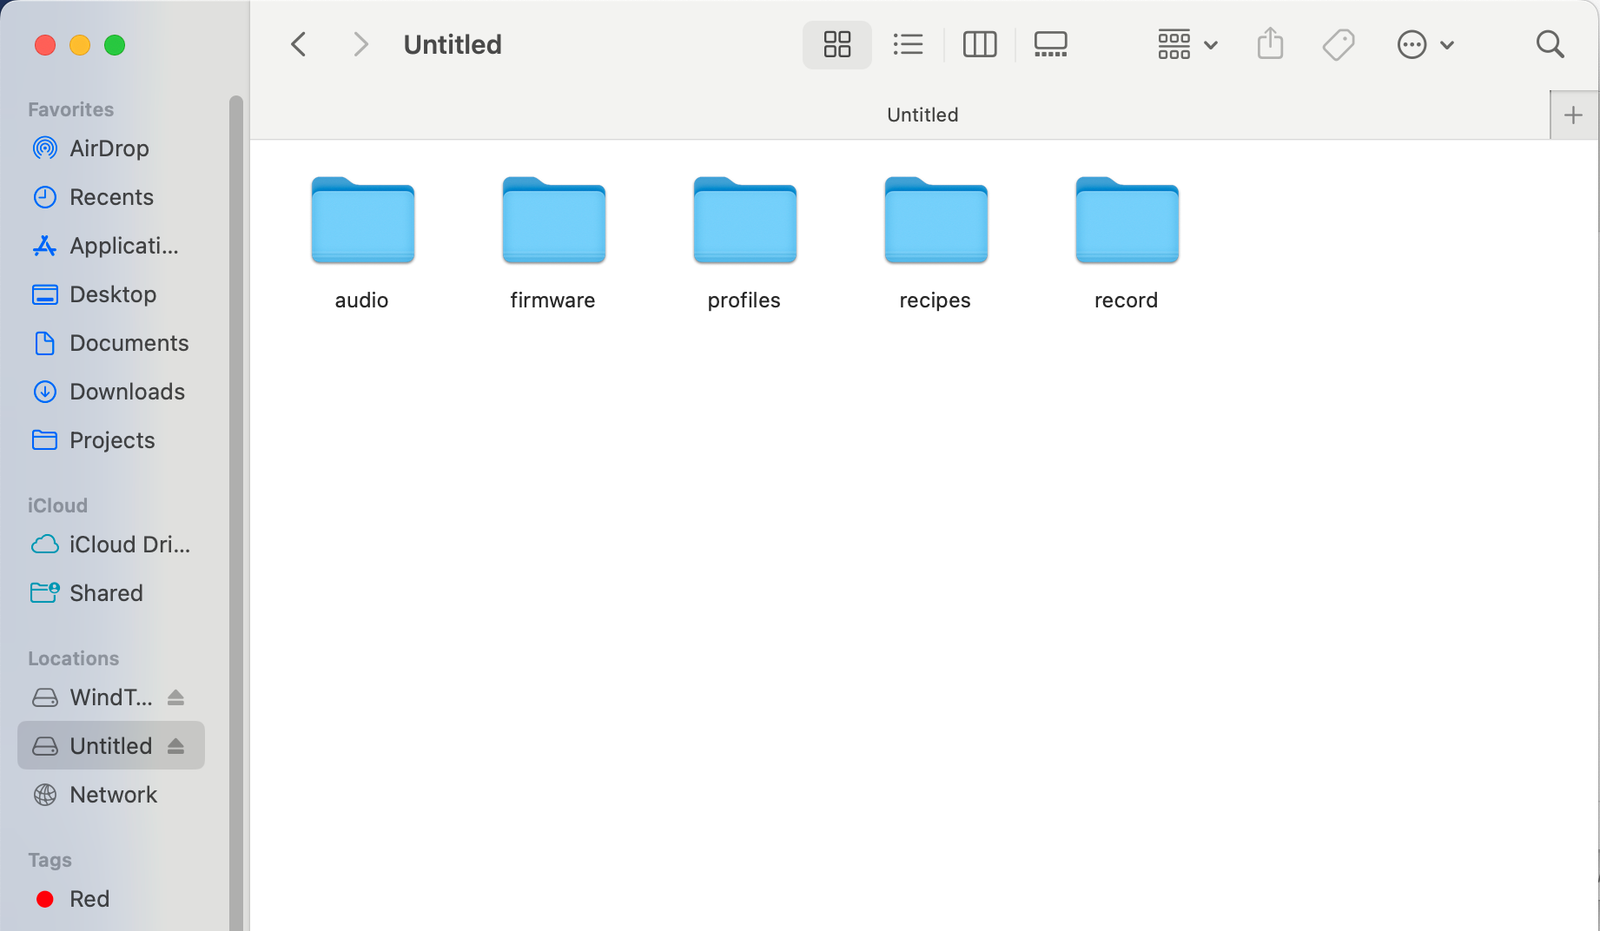Image resolution: width=1600 pixels, height=931 pixels.
Task: Open Desktop in the sidebar
Action: point(111,294)
